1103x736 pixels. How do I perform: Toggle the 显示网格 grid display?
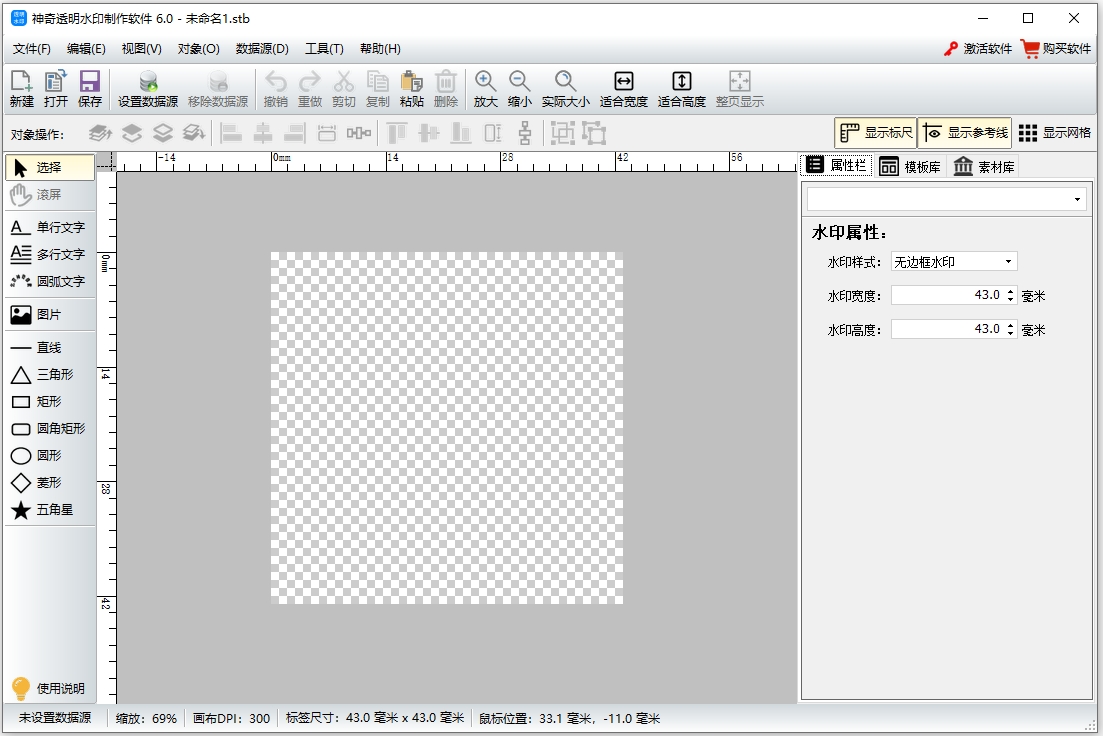point(1054,133)
